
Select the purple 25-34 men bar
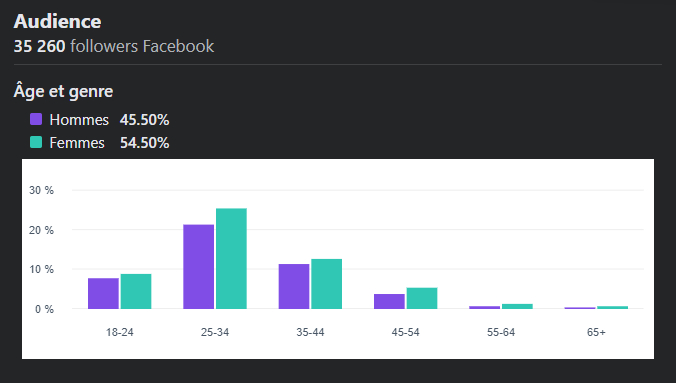pos(198,267)
